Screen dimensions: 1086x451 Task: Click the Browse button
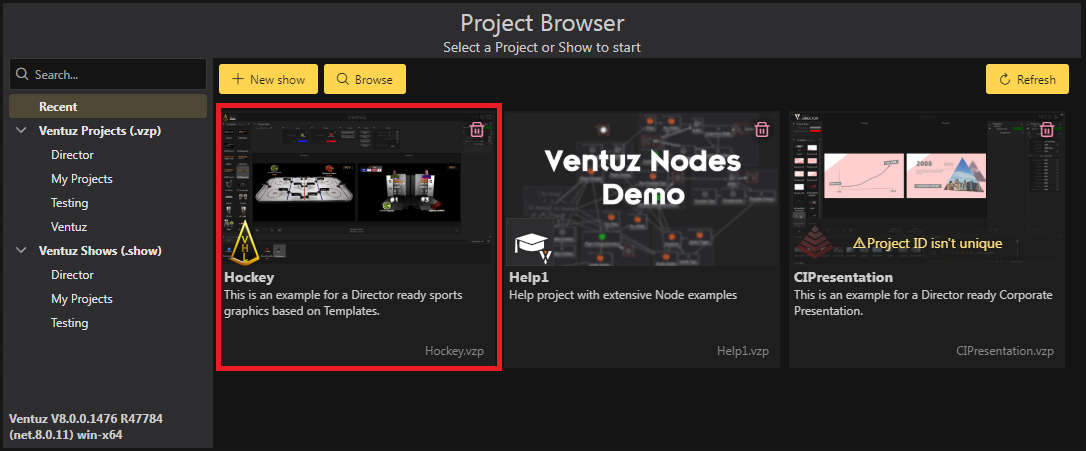365,79
